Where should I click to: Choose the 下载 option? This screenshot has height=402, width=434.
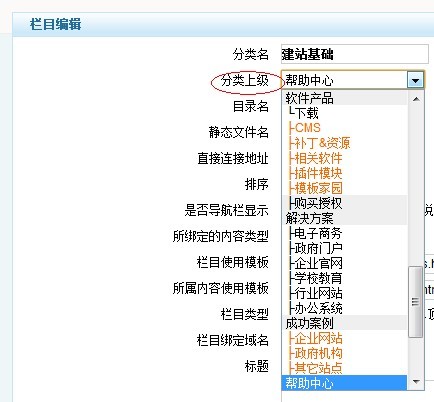(x=345, y=113)
